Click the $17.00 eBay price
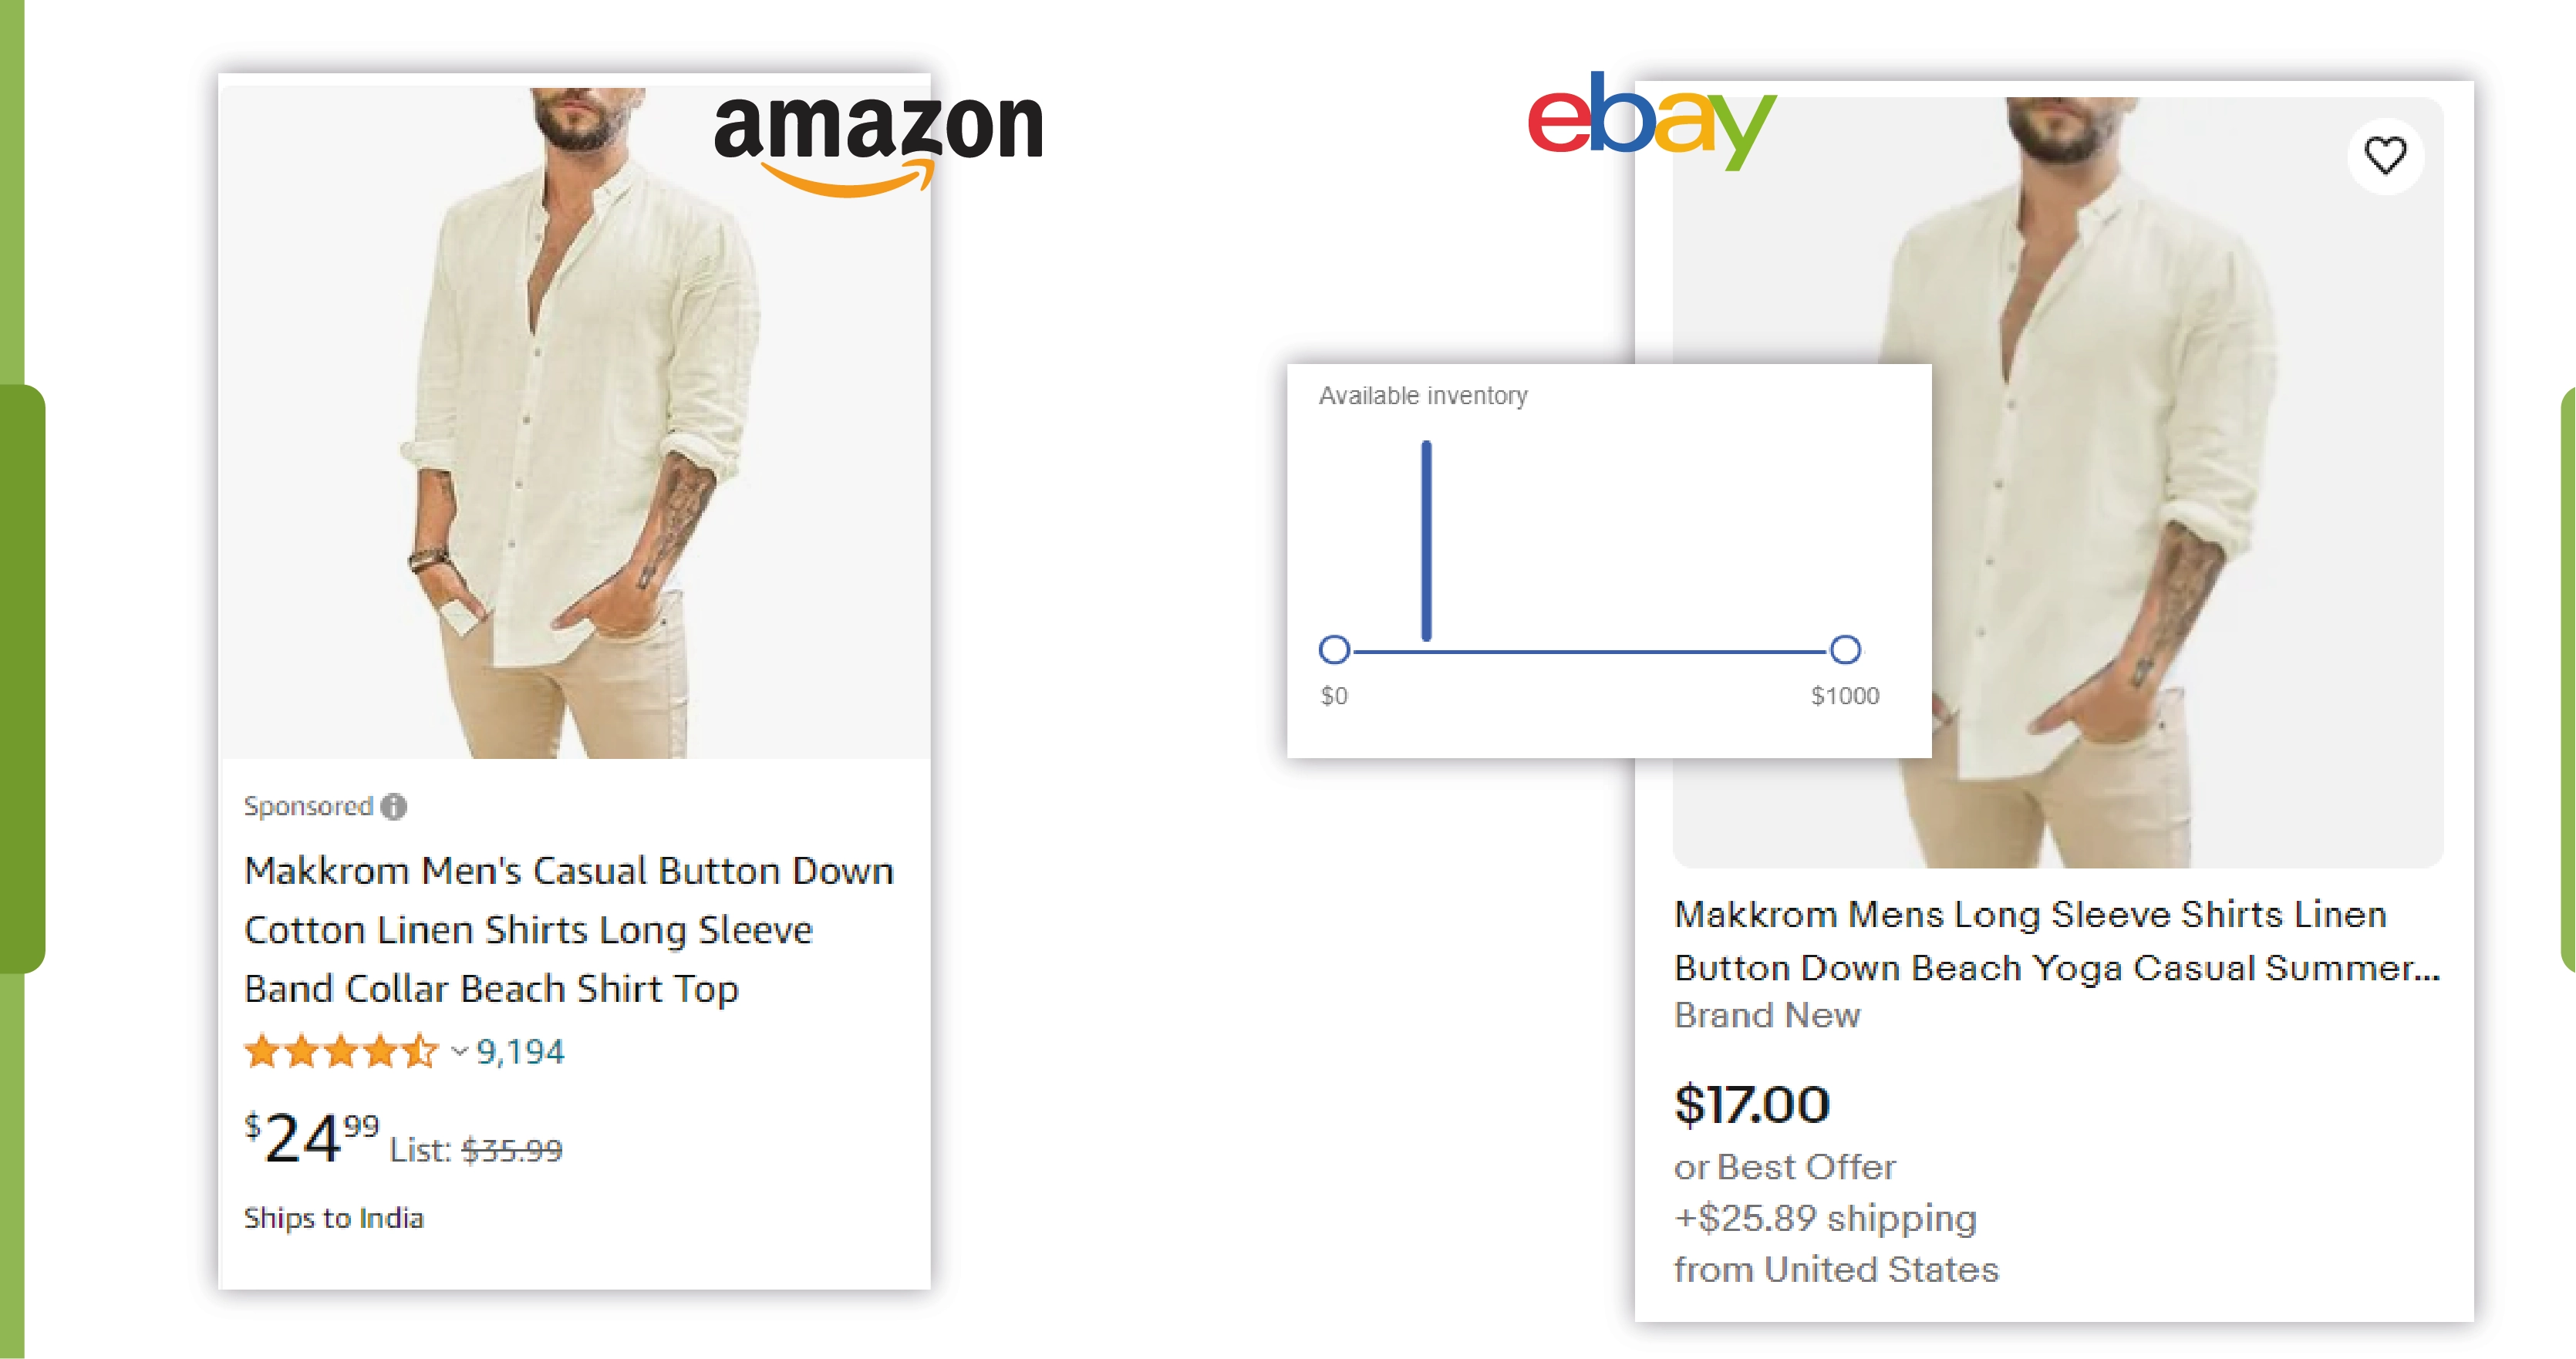This screenshot has height=1359, width=2576. click(1752, 1105)
